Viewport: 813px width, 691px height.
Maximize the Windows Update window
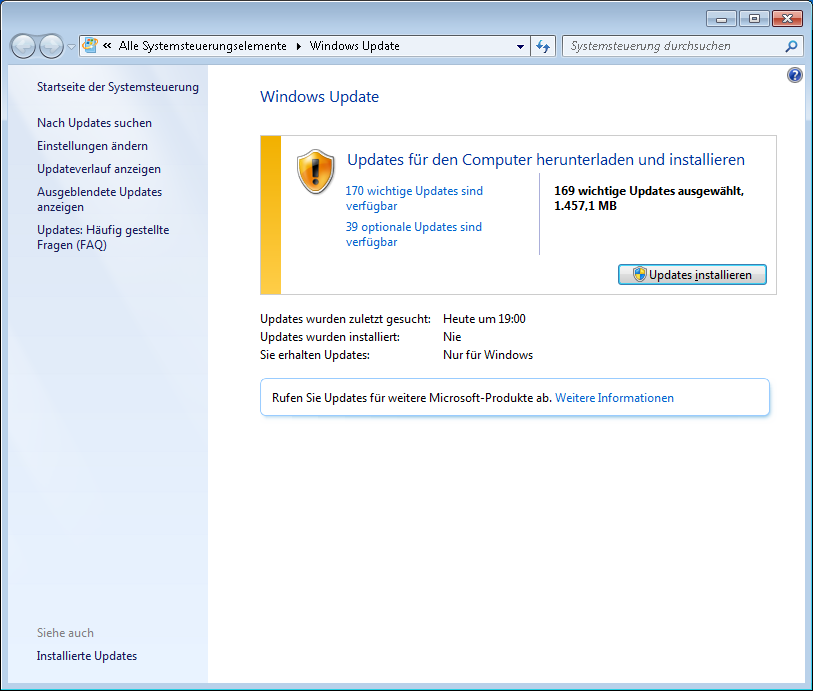click(x=754, y=19)
